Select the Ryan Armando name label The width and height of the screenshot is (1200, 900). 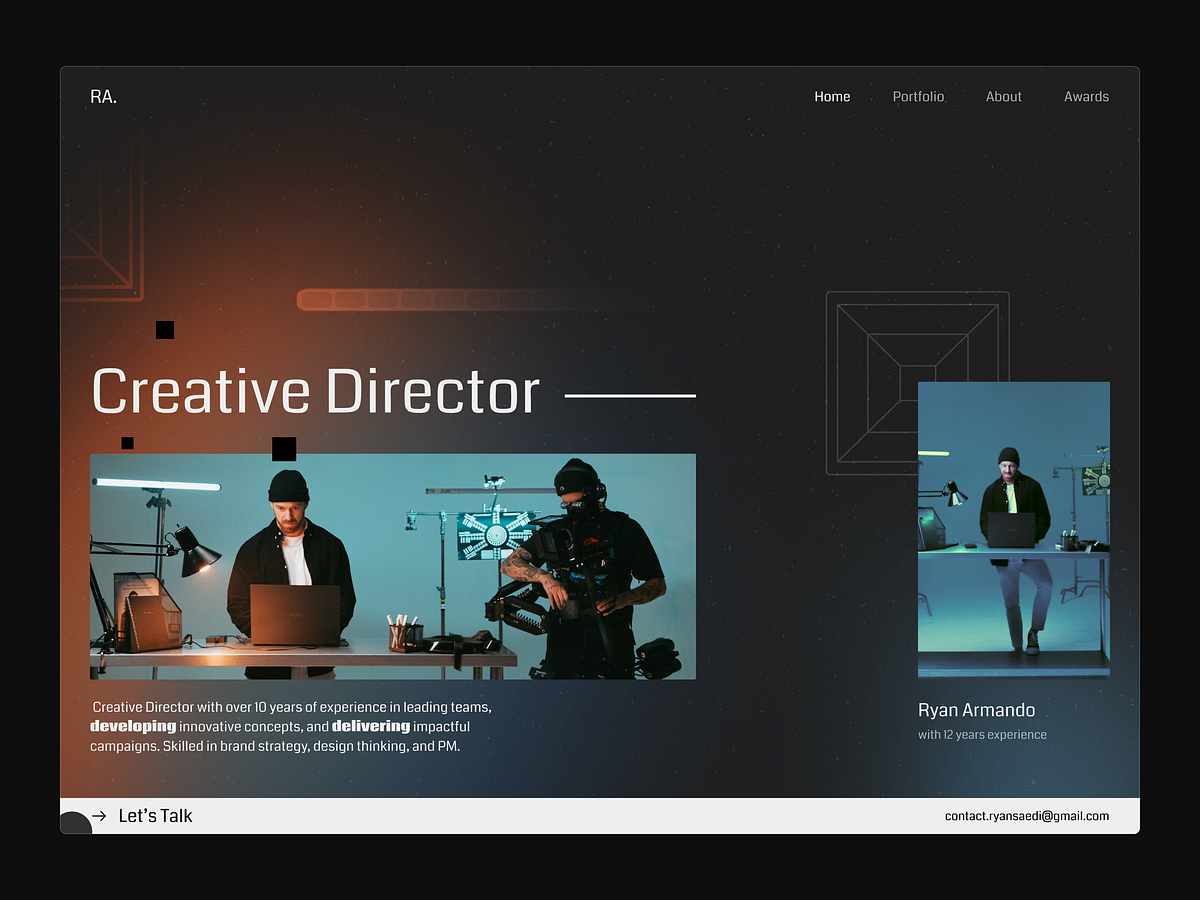coord(976,710)
